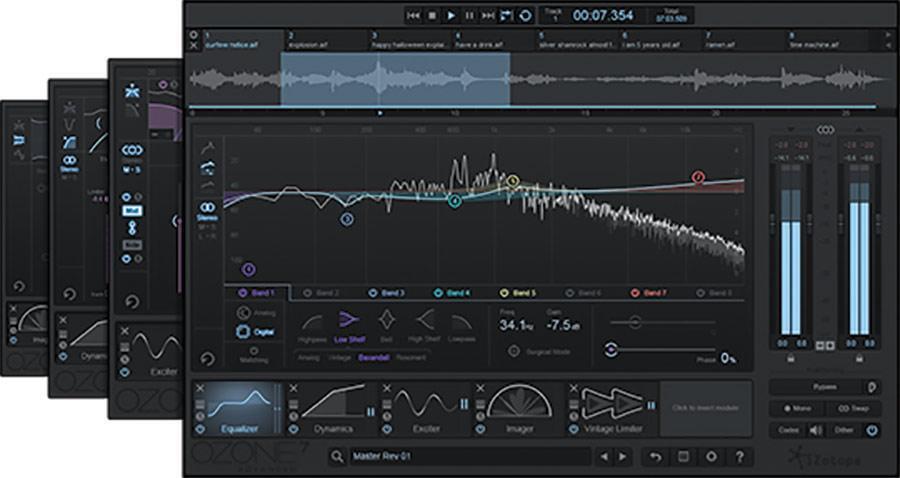
Task: Select track 1 tab in track list
Action: pos(243,40)
